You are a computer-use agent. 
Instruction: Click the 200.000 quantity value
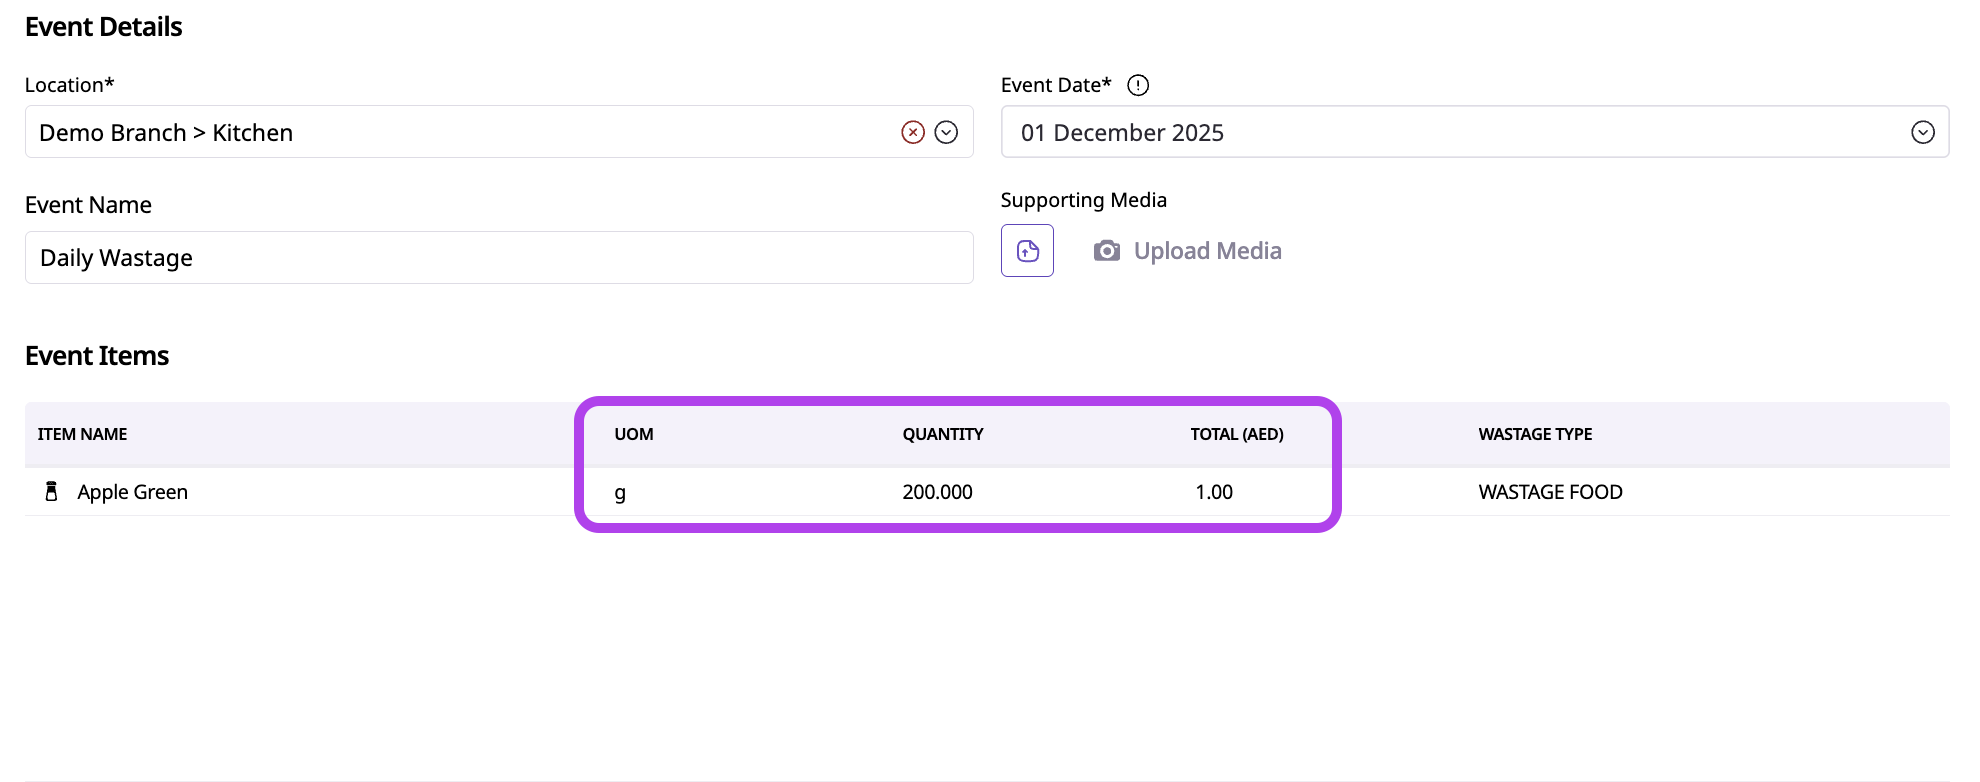tap(937, 492)
